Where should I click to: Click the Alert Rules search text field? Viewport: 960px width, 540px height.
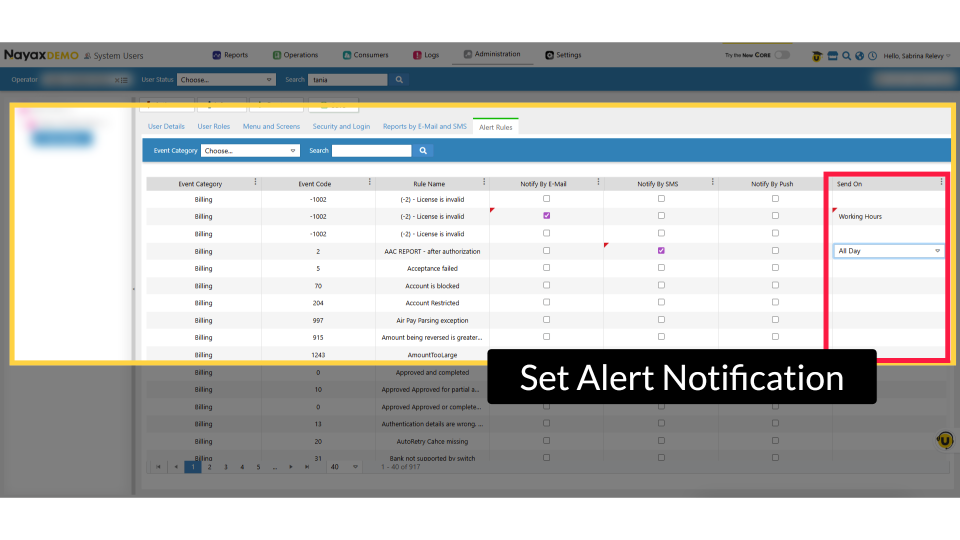click(371, 151)
